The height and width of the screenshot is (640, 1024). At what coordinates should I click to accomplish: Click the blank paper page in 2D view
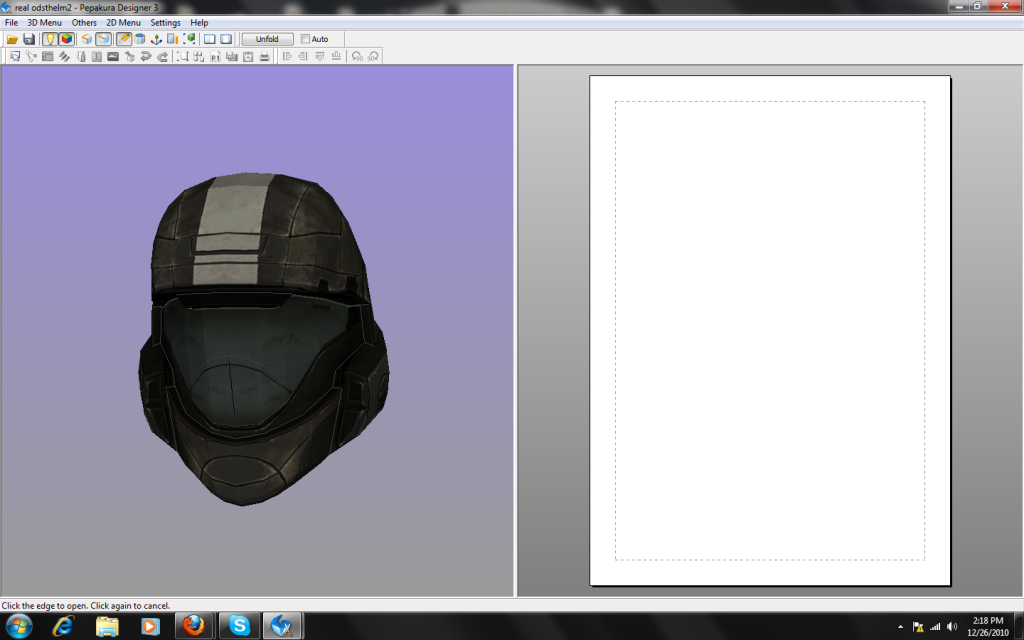coord(769,330)
